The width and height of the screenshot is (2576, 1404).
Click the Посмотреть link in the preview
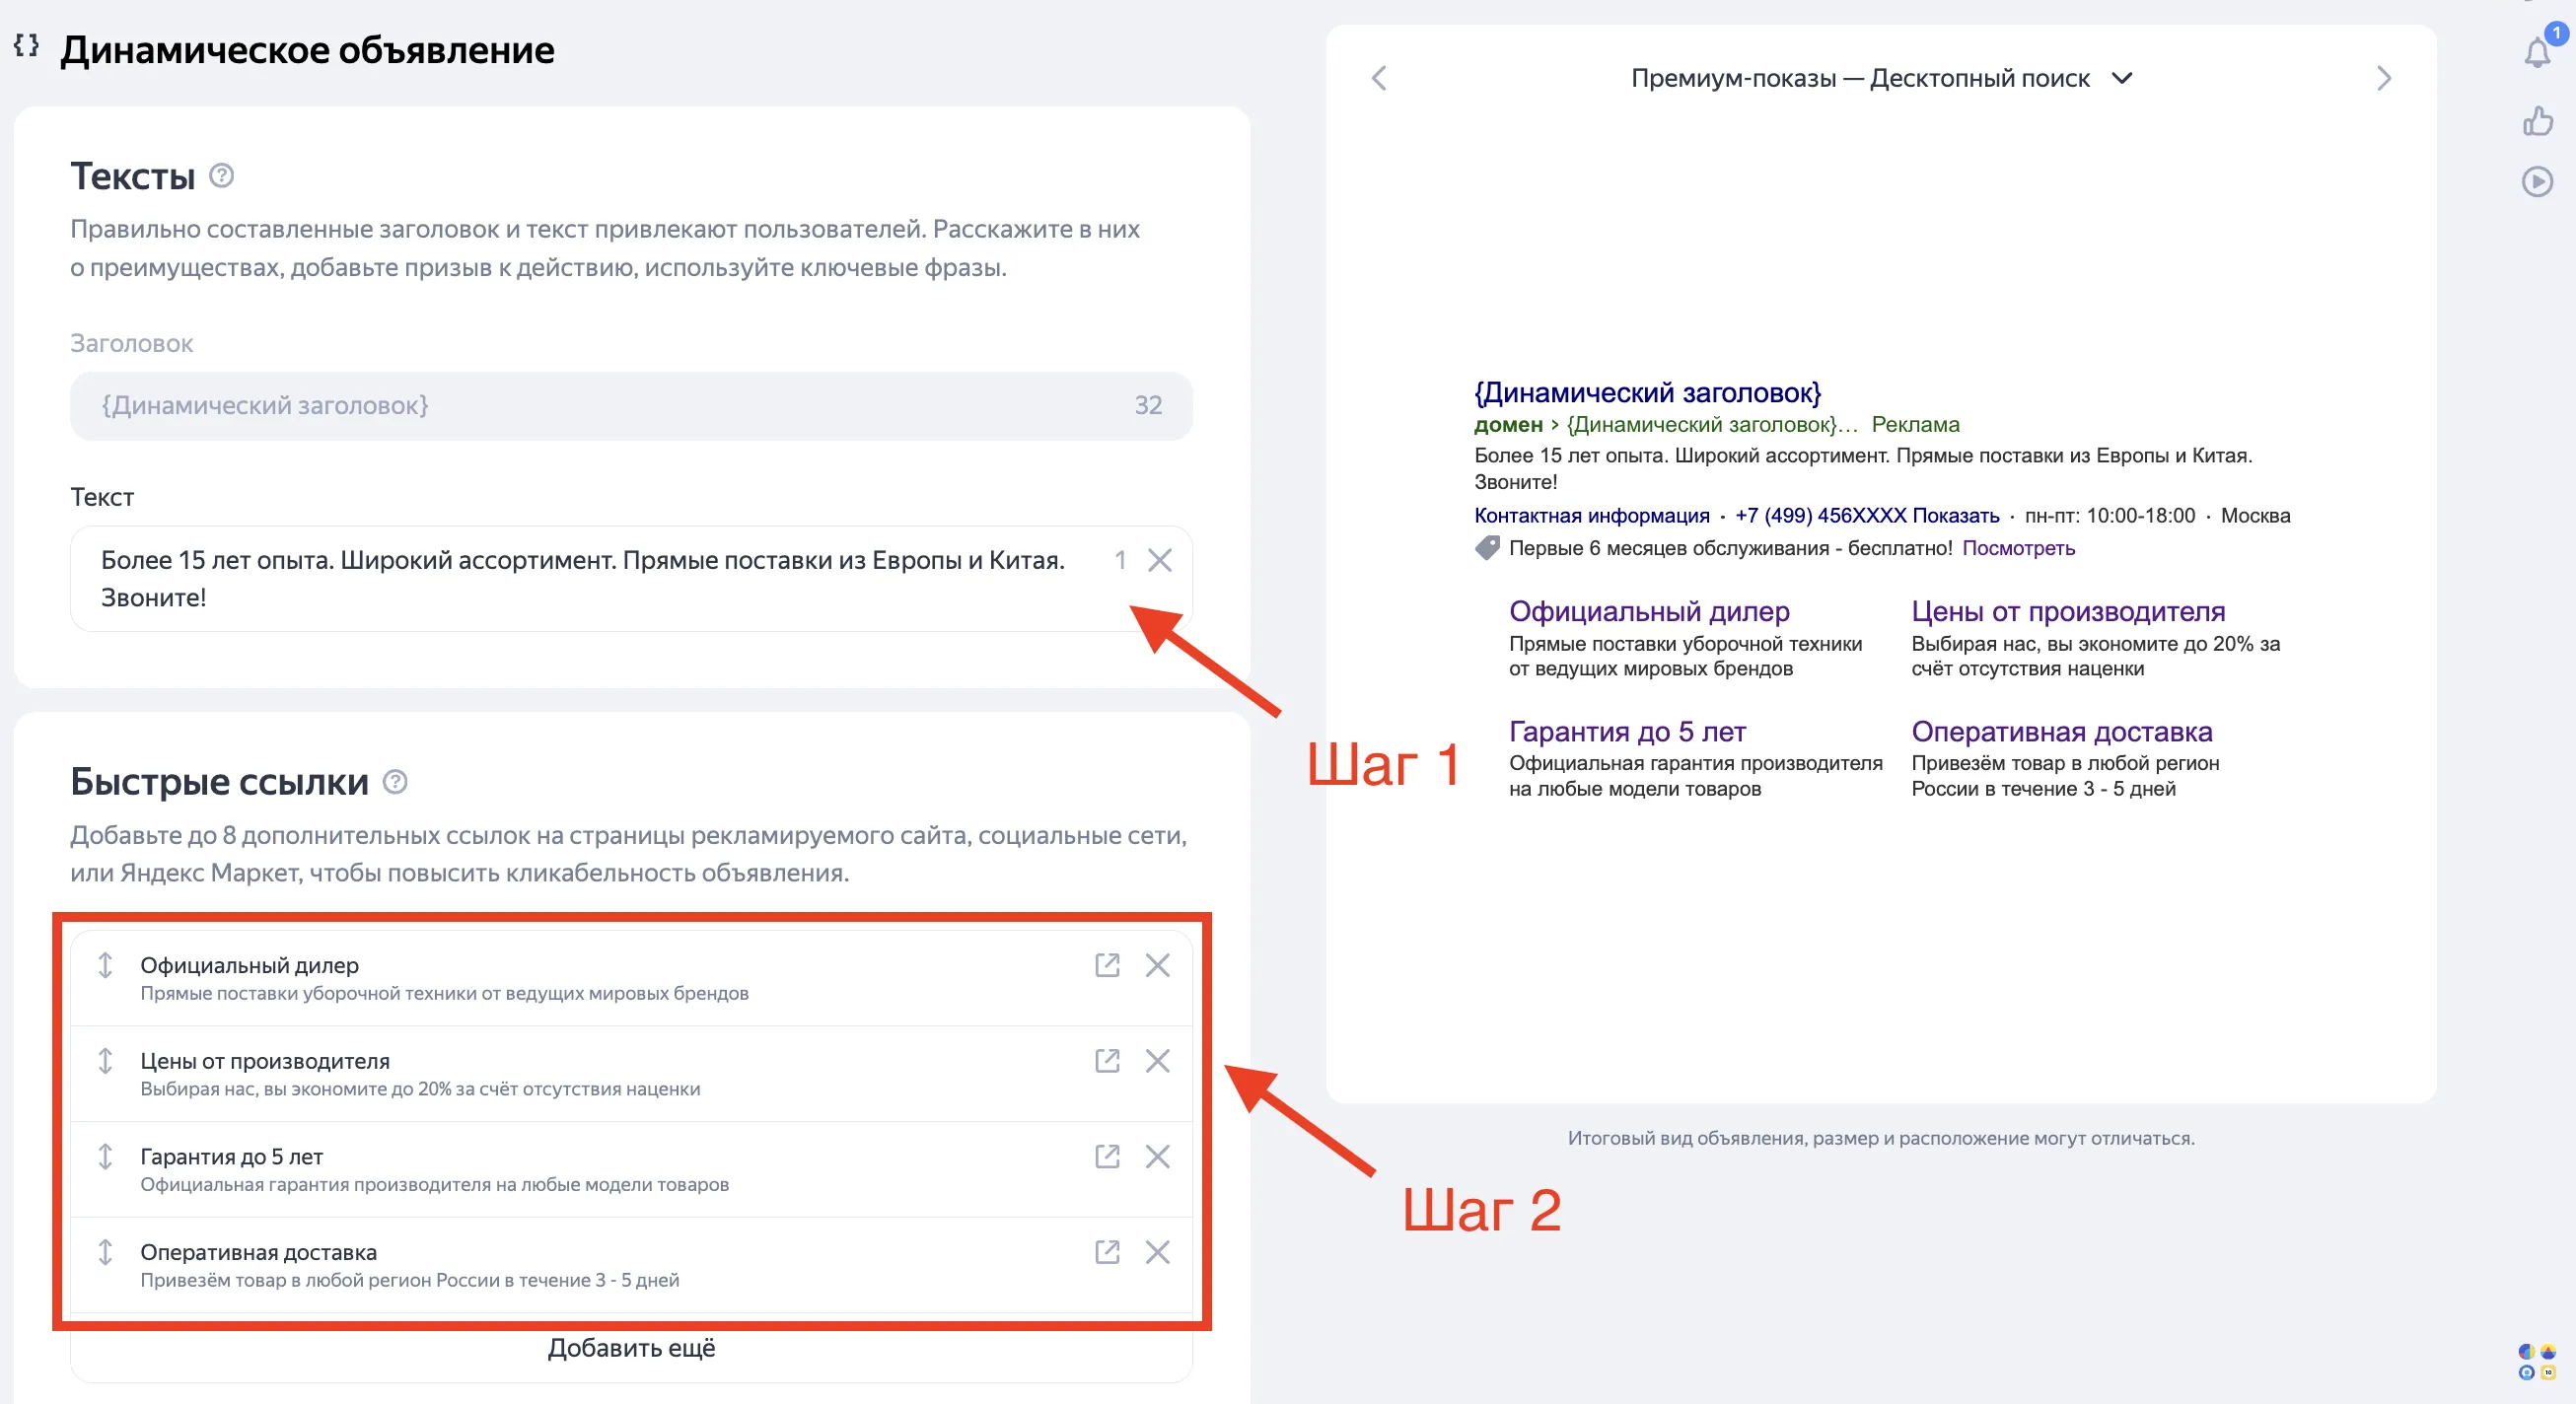coord(2018,548)
